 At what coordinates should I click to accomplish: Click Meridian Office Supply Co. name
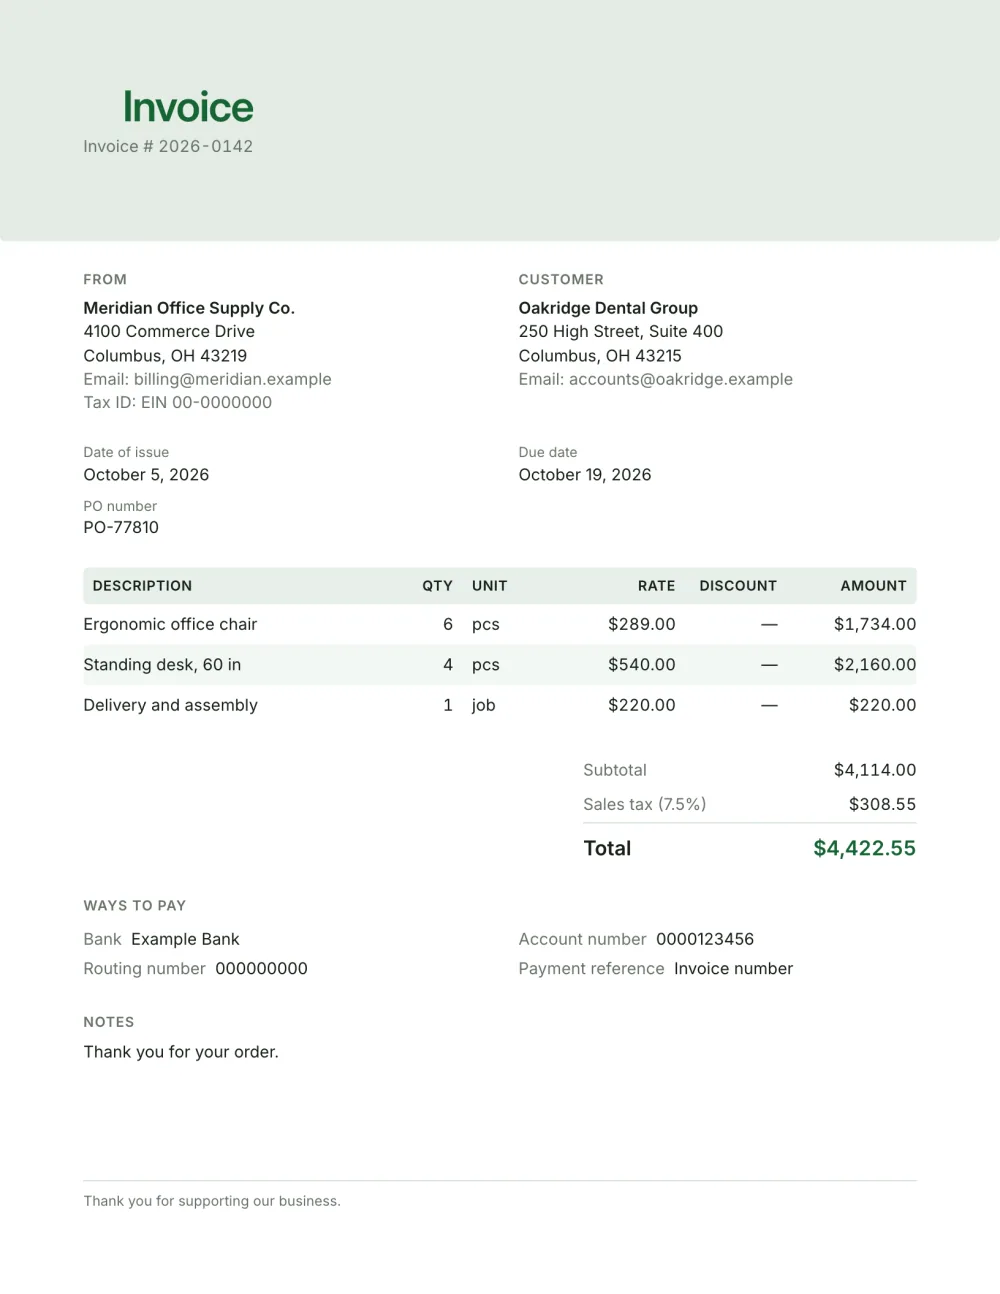pos(189,308)
